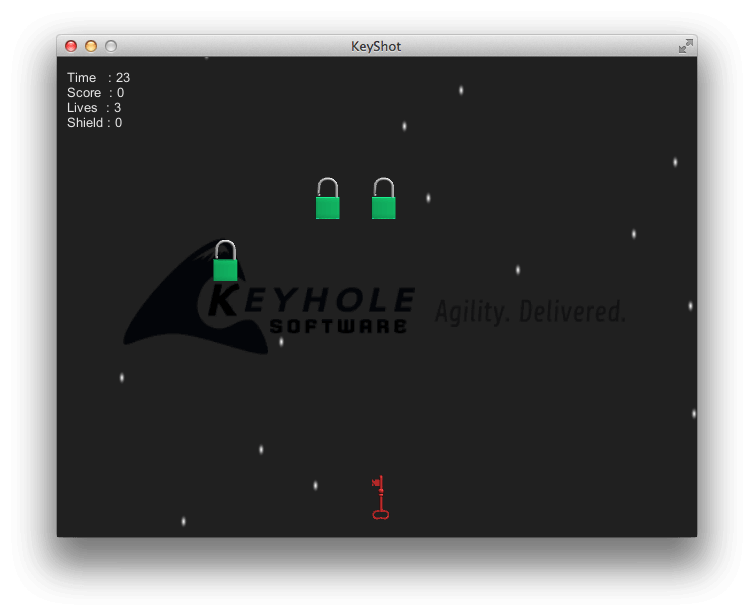Click the star above the Agility tagline
The height and width of the screenshot is (616, 754).
(518, 269)
